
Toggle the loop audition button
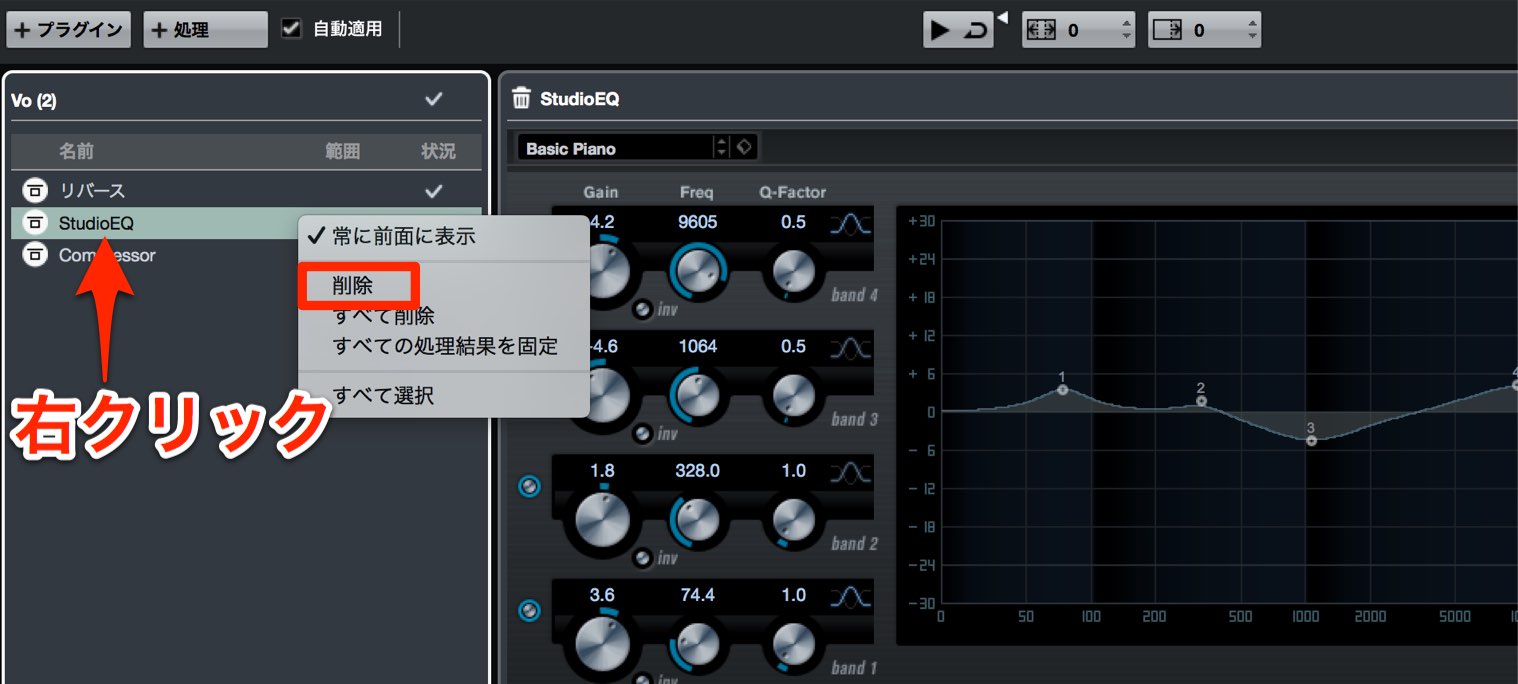tap(974, 31)
